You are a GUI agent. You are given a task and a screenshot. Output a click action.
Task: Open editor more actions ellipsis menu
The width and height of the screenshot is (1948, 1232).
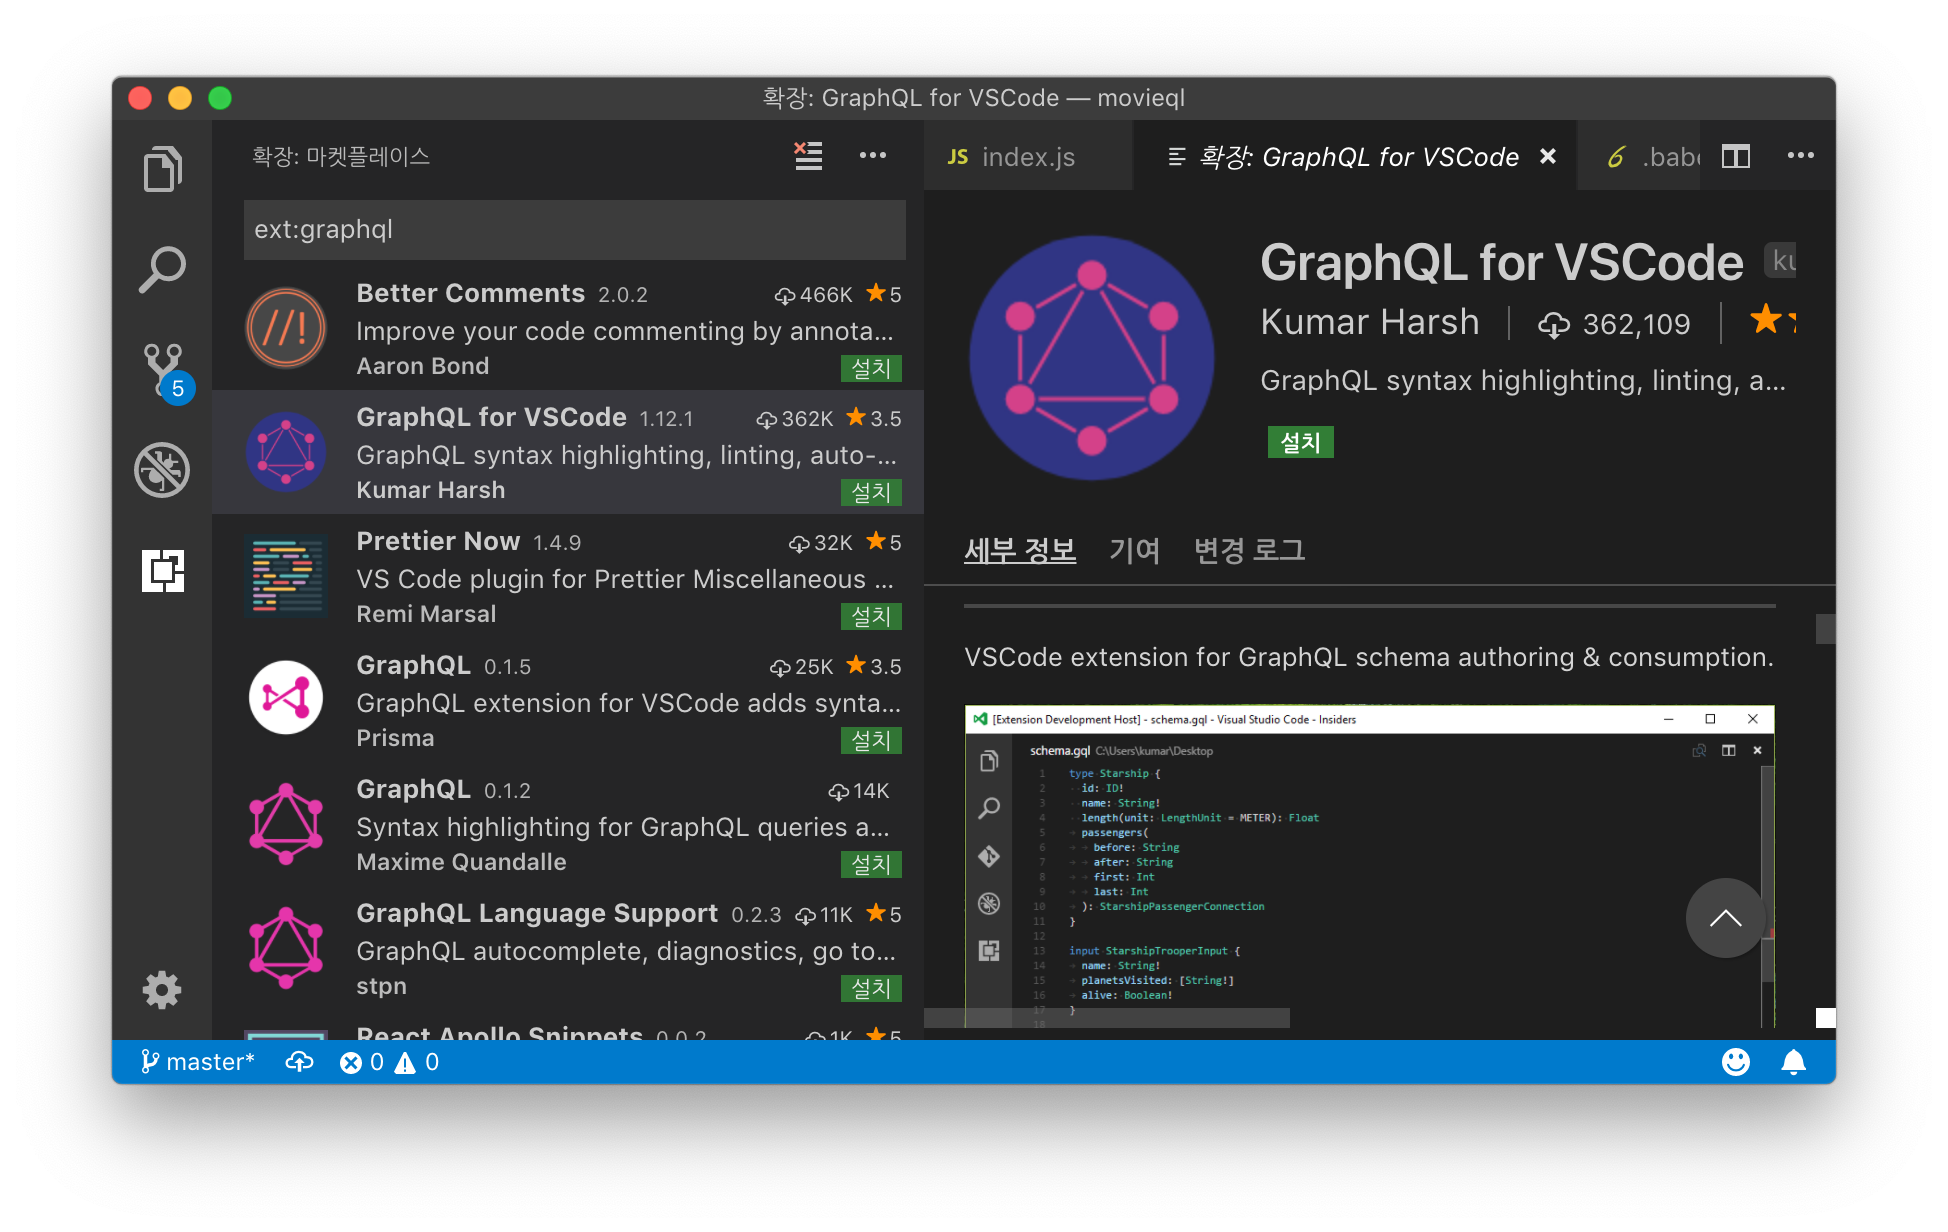tap(1800, 156)
